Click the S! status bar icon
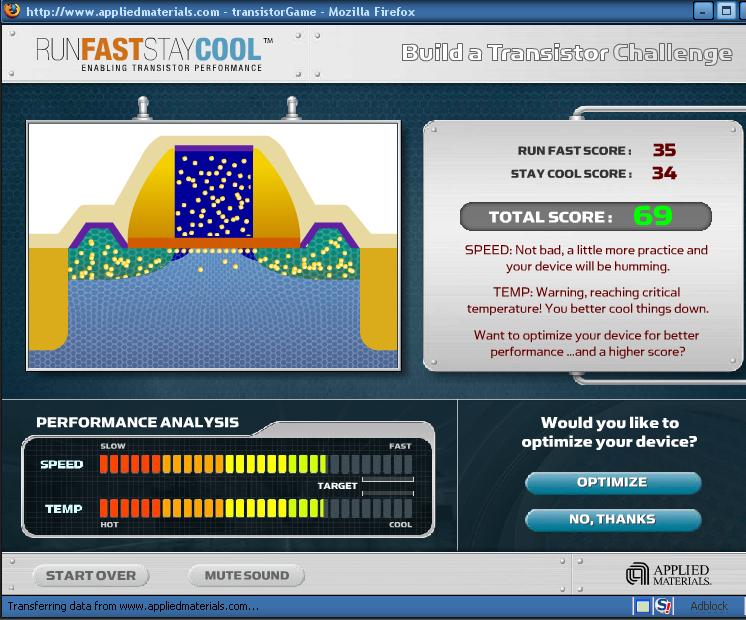 (x=663, y=606)
